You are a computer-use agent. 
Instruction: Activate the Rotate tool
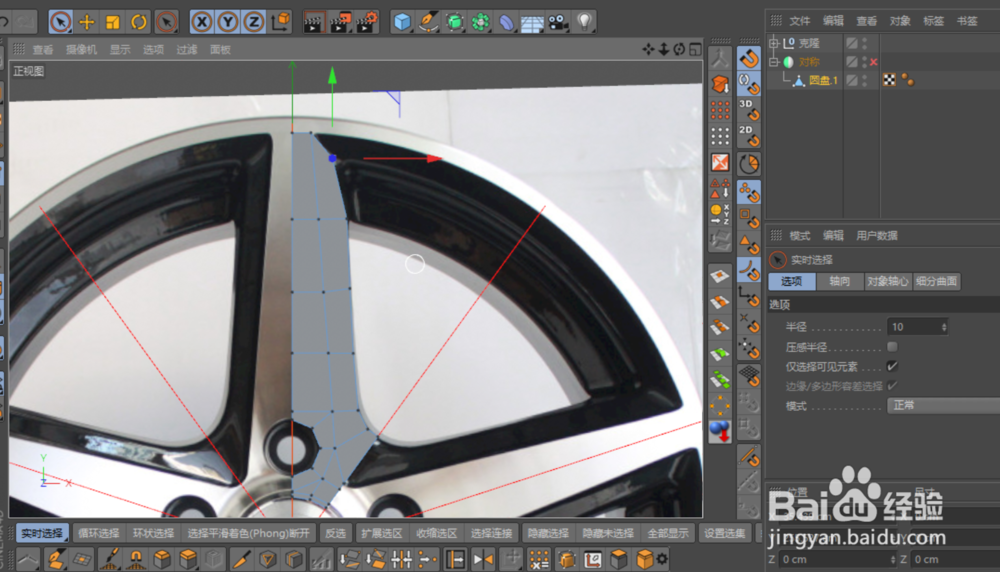[138, 22]
